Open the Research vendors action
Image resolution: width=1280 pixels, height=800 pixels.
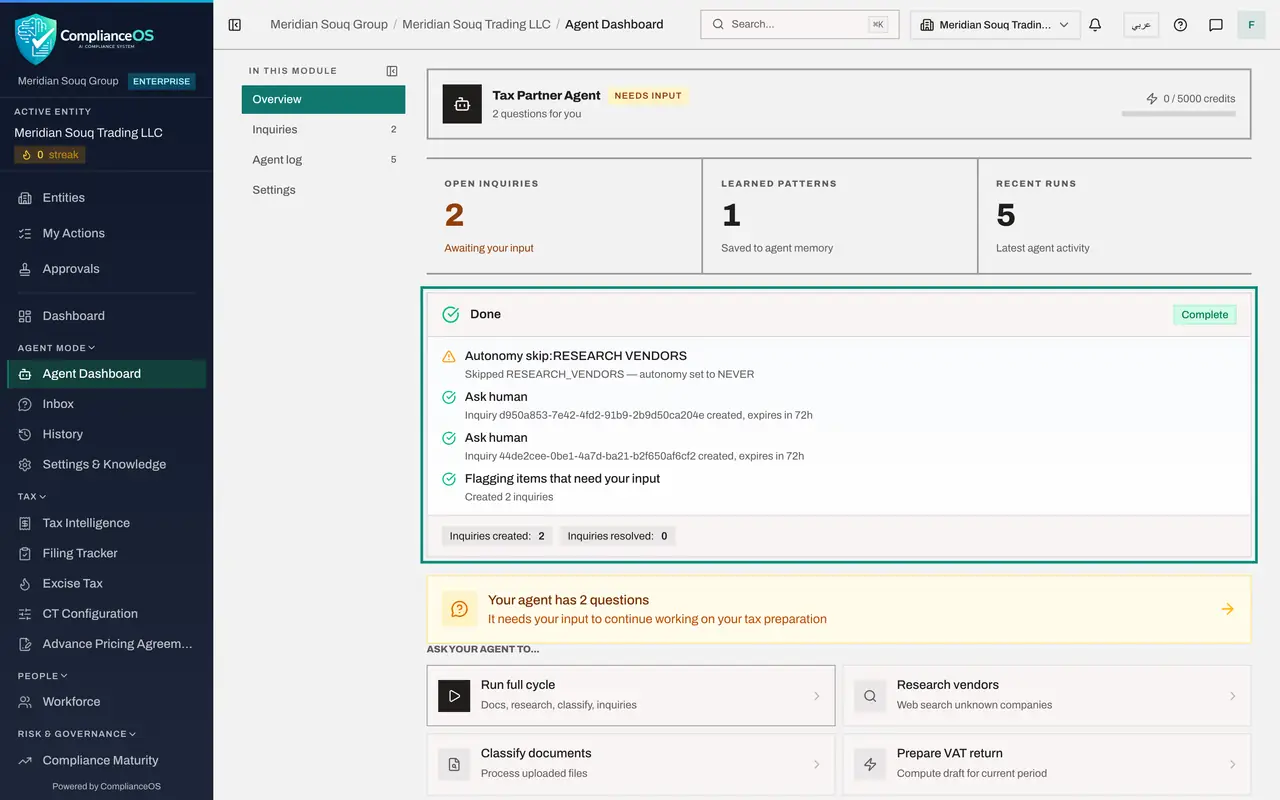pyautogui.click(x=1047, y=695)
